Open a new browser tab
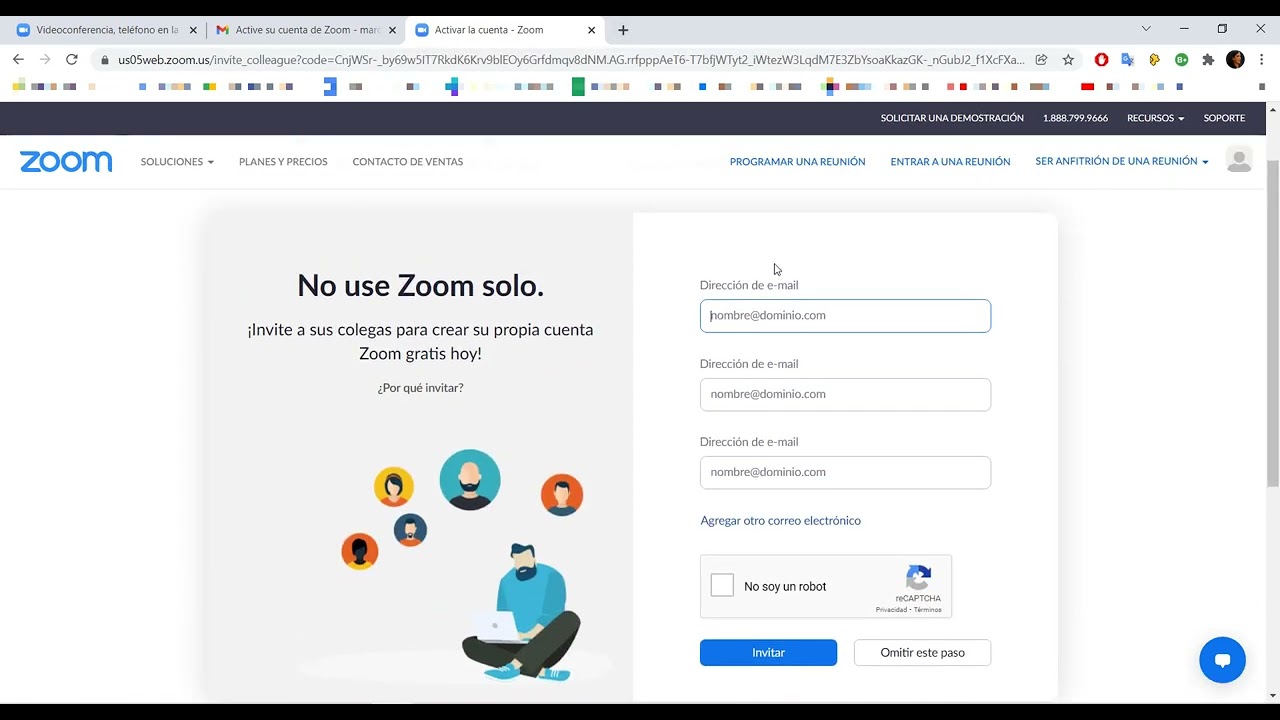Viewport: 1280px width, 720px height. (x=623, y=30)
